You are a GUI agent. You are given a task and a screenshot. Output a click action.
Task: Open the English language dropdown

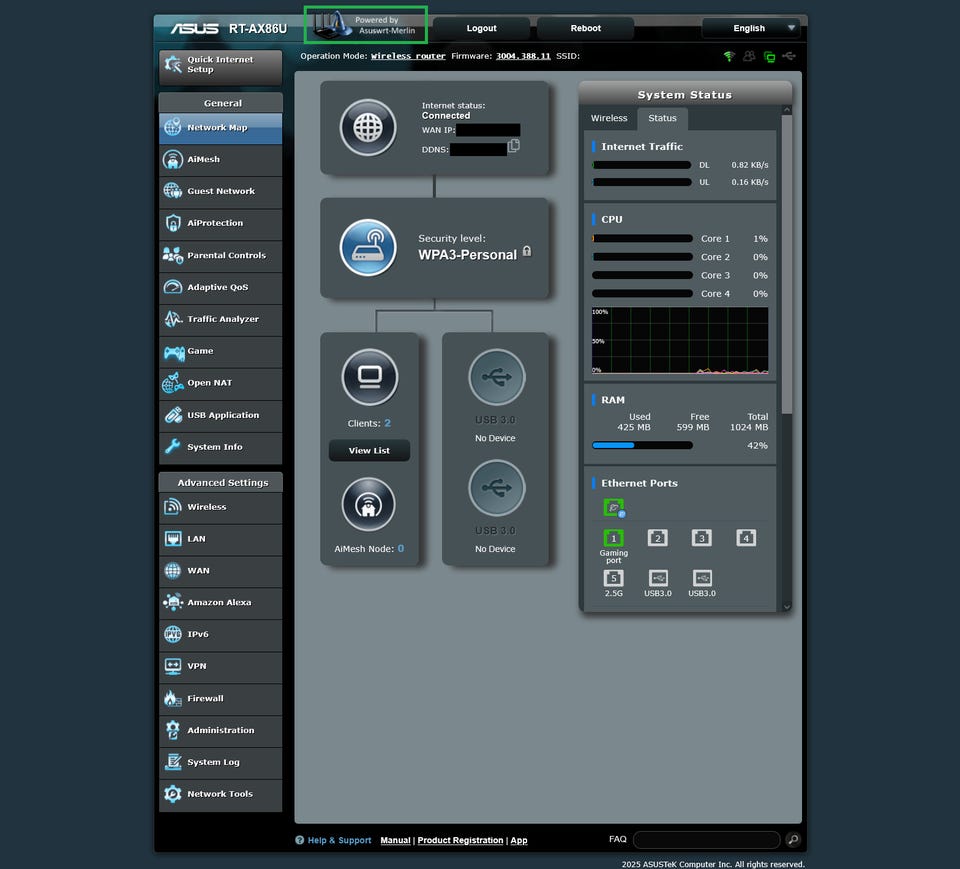[751, 28]
